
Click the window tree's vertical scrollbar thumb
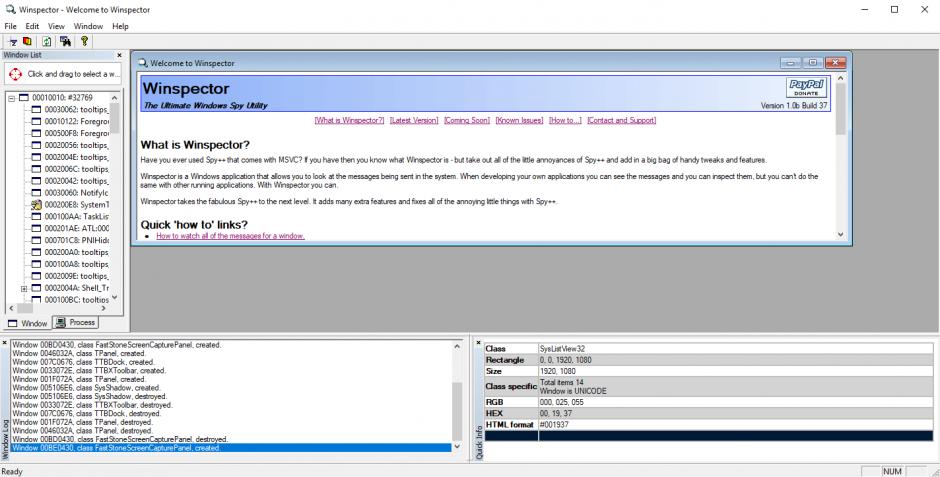tap(115, 117)
